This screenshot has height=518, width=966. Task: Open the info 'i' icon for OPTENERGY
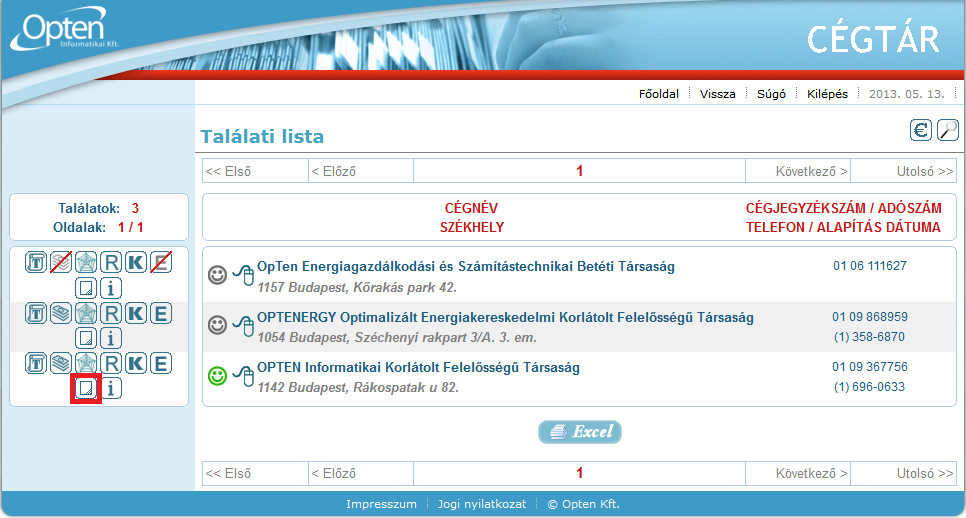[111, 338]
